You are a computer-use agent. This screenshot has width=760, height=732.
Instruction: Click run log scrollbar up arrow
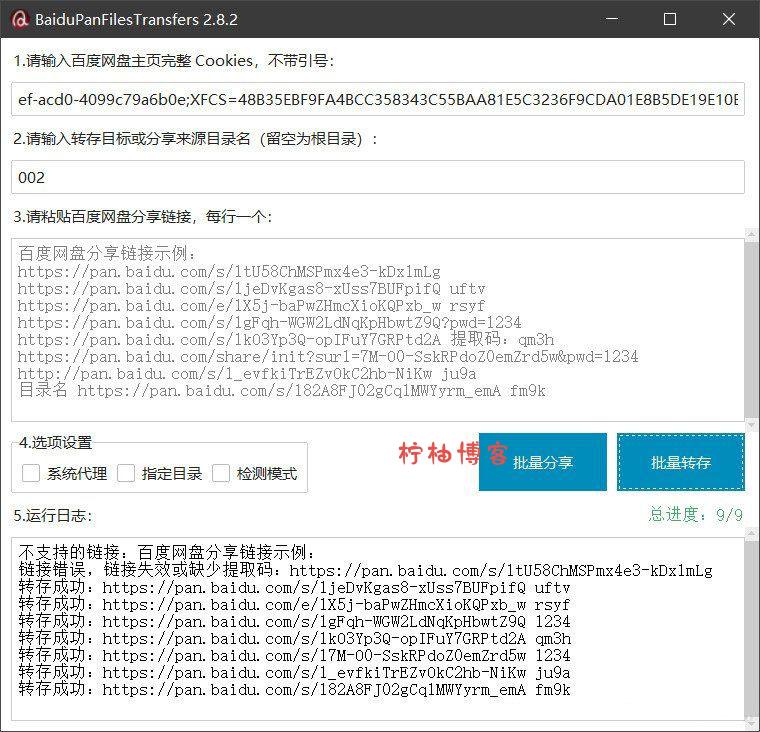pyautogui.click(x=751, y=534)
